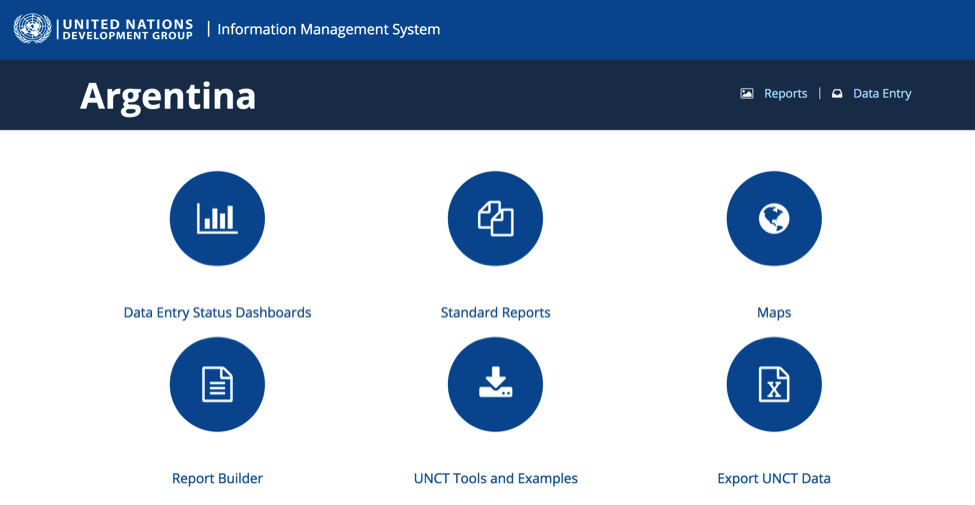Open the Data Entry Status Dashboards bar chart icon
Screen dimensions: 975x505
pyautogui.click(x=217, y=218)
